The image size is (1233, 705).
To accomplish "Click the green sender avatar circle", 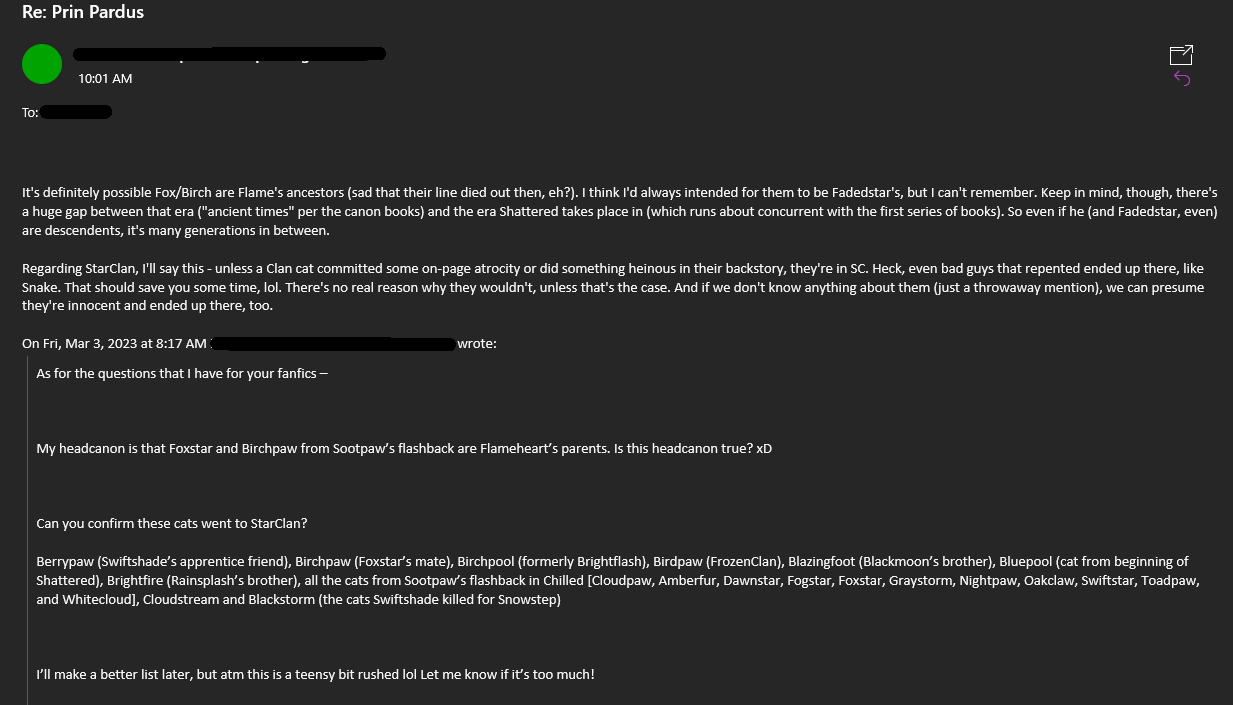I will tap(42, 64).
